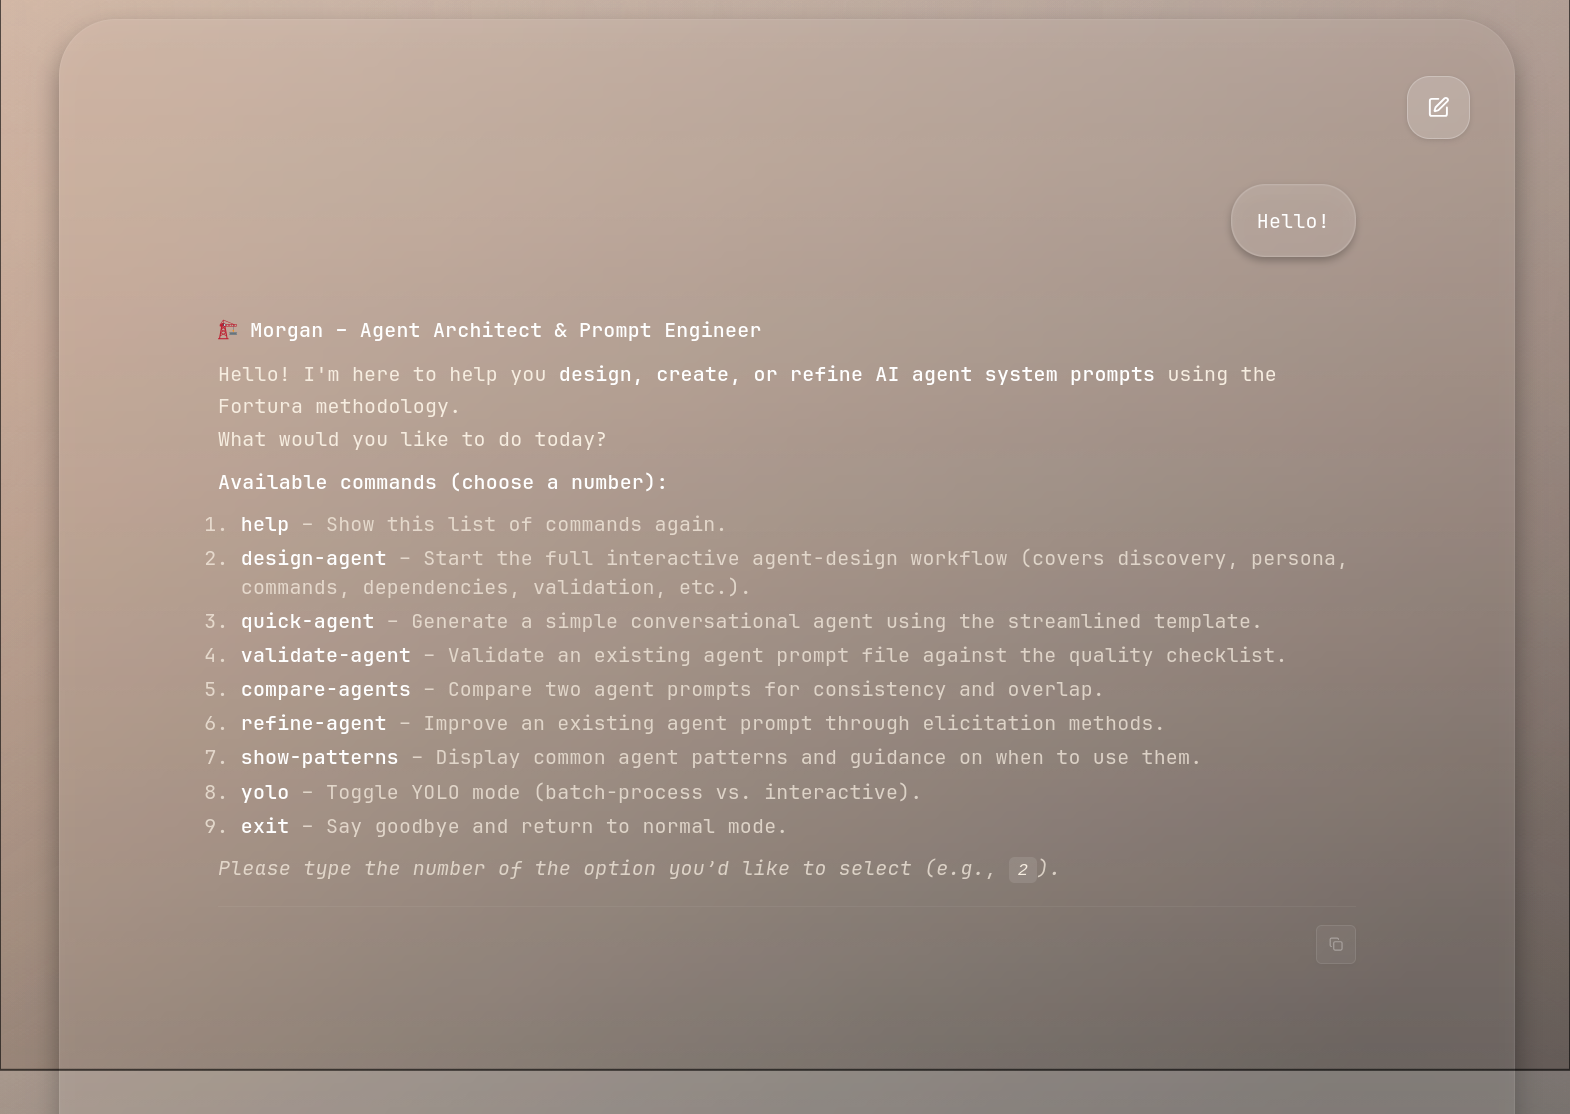Select the 'Hello!' user message bubble
The width and height of the screenshot is (1570, 1114).
1292,221
